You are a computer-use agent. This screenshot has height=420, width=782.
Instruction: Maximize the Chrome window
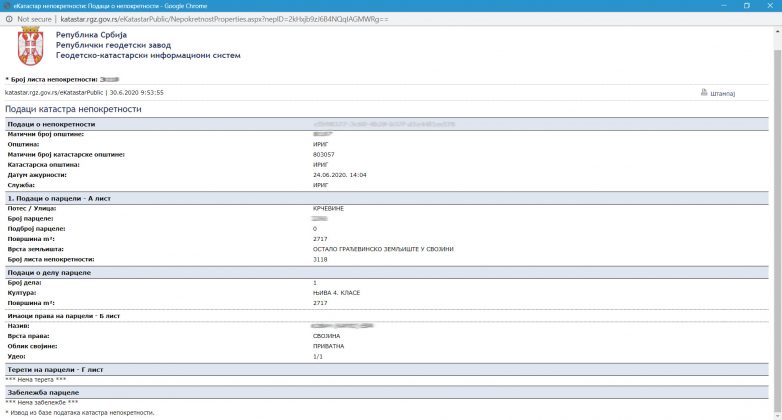[740, 5]
